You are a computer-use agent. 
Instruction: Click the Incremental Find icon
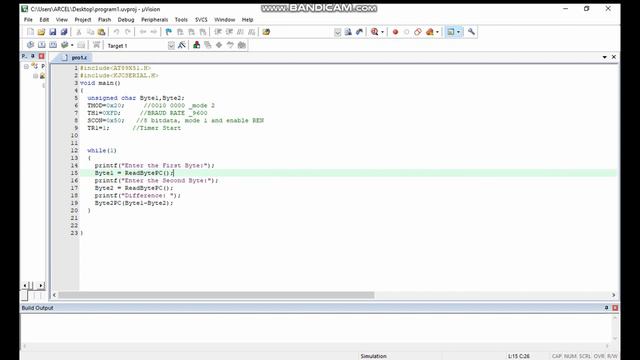tap(359, 32)
